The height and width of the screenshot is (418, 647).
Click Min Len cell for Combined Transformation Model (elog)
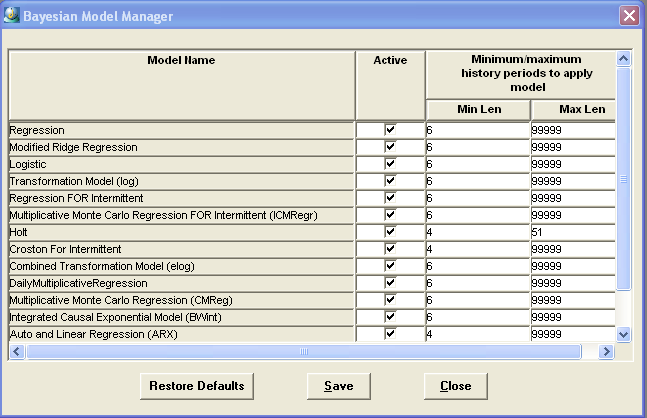point(478,266)
